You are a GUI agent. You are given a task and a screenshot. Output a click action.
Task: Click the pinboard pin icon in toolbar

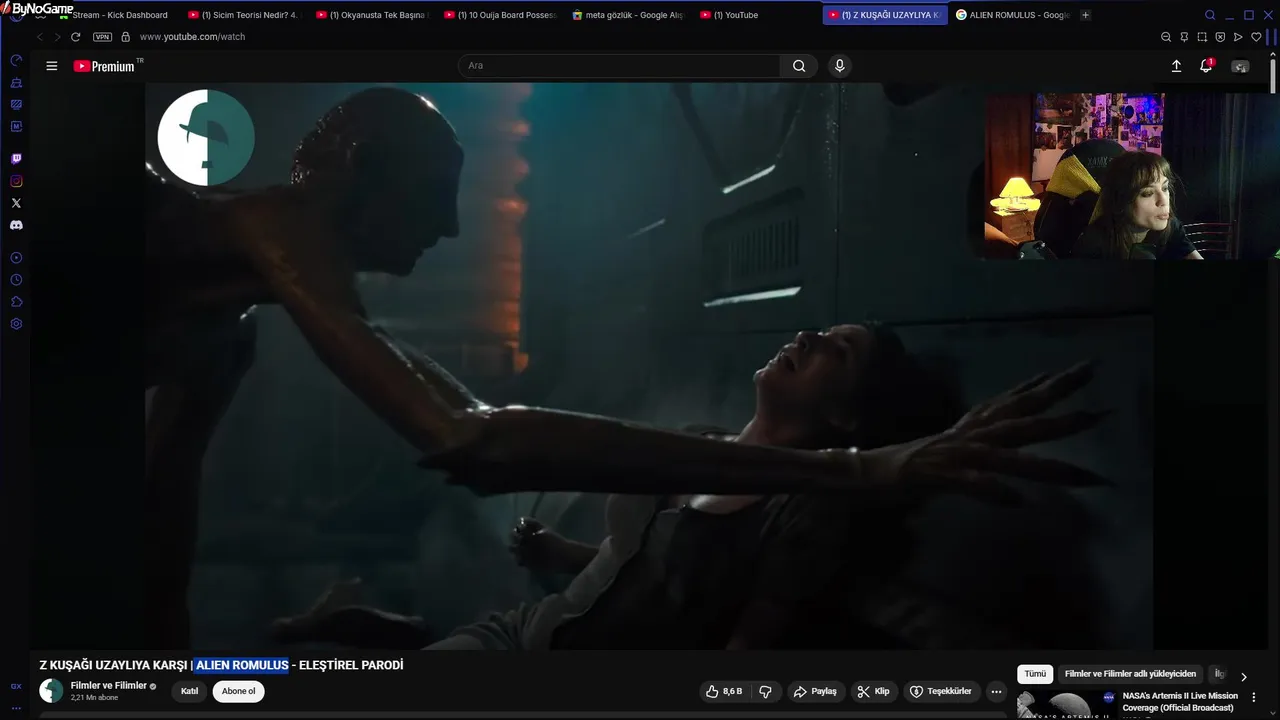click(1184, 37)
